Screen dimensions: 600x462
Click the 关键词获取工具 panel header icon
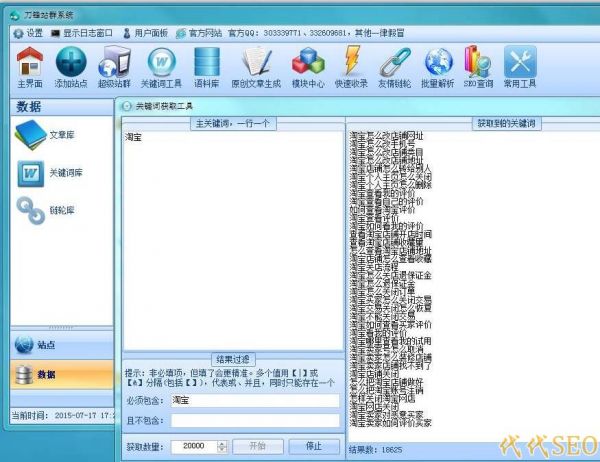pyautogui.click(x=126, y=106)
